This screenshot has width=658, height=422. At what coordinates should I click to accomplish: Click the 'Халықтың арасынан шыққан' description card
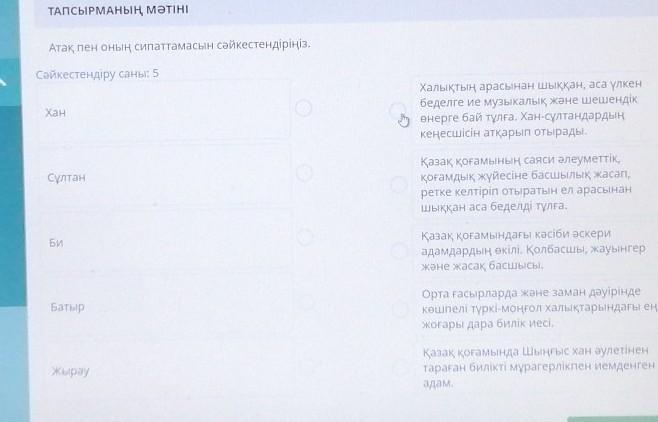tap(536, 109)
